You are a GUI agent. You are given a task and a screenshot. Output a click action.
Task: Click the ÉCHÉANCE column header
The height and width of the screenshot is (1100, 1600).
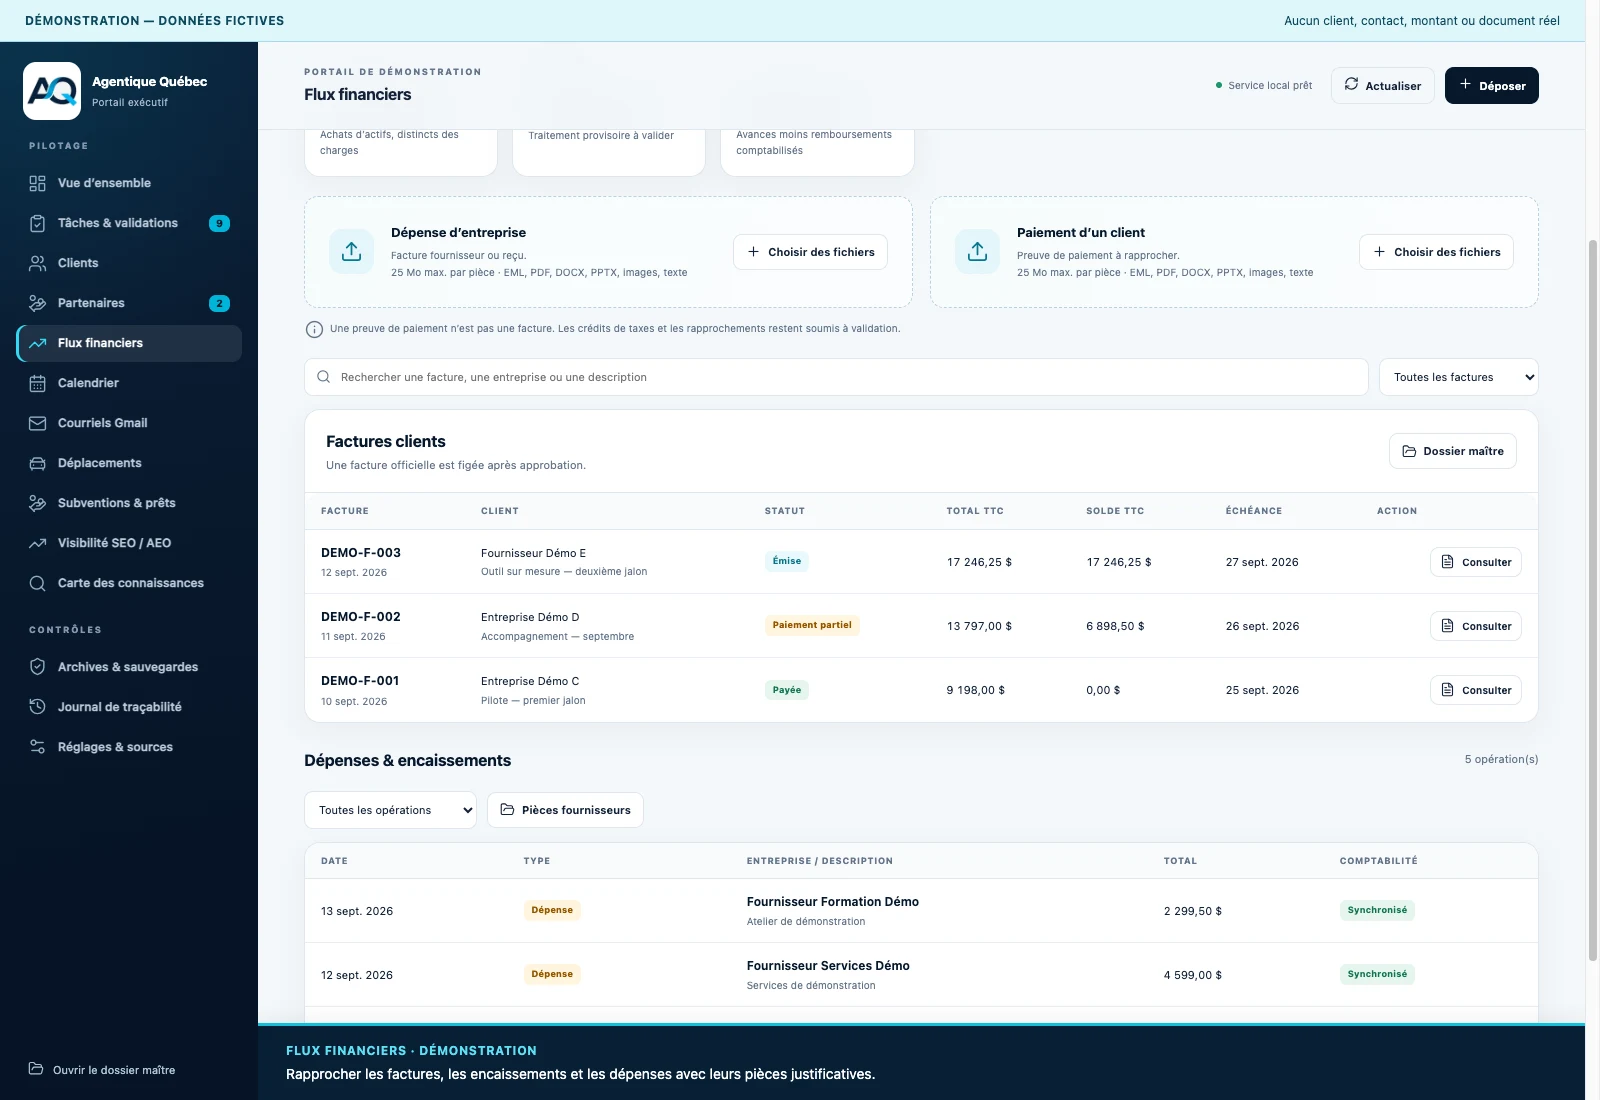pyautogui.click(x=1254, y=511)
